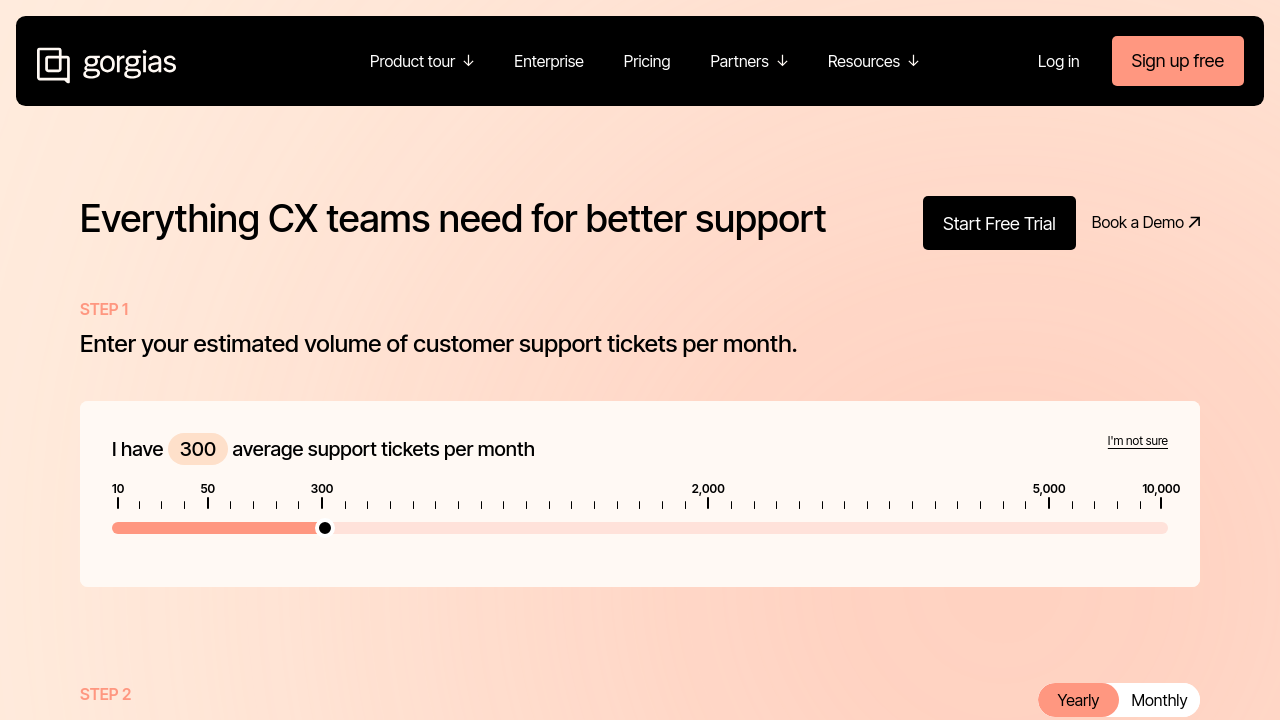Click the 300 ticket count field
Image resolution: width=1280 pixels, height=720 pixels.
tap(198, 449)
